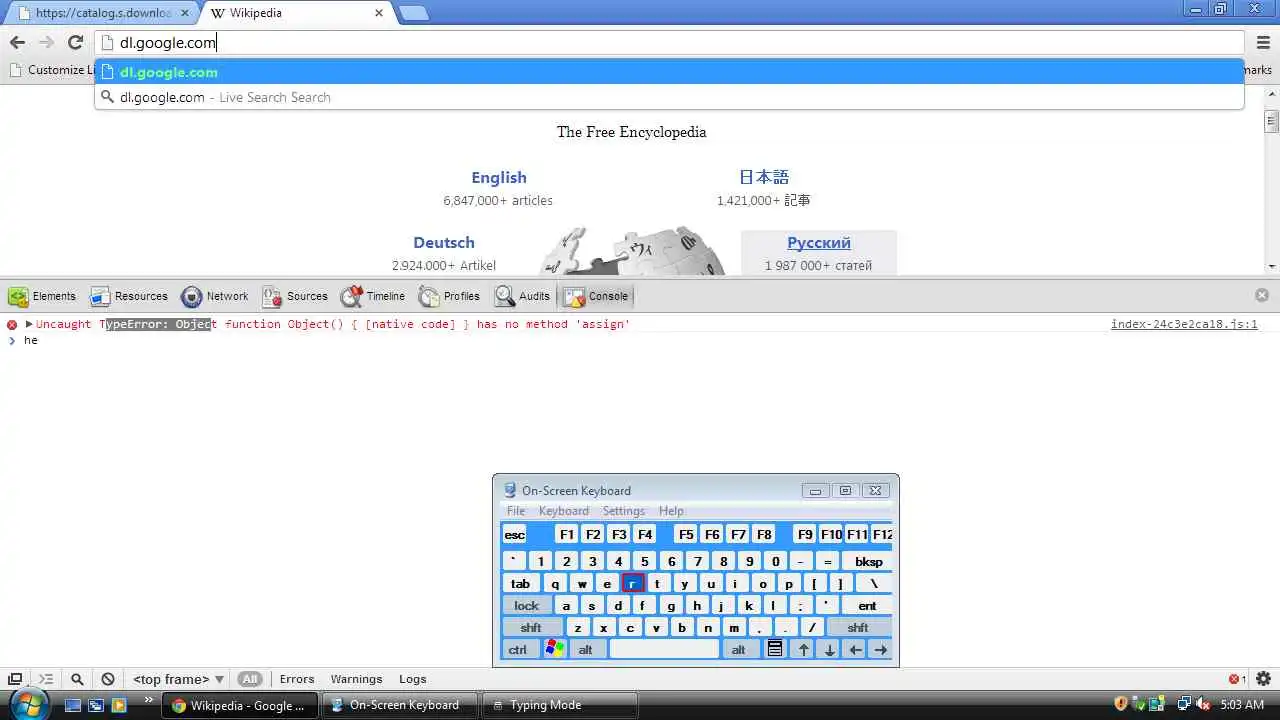Open DevTools settings gear
This screenshot has width=1280, height=720.
pos(1263,679)
